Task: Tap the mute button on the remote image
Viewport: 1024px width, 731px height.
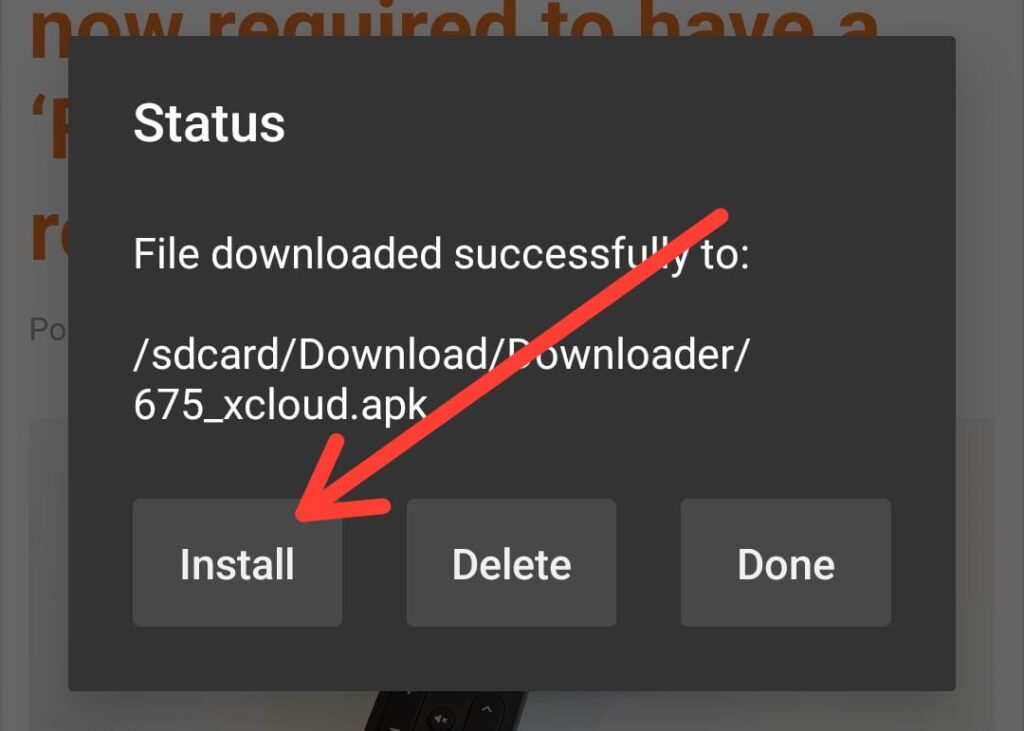Action: pyautogui.click(x=441, y=719)
